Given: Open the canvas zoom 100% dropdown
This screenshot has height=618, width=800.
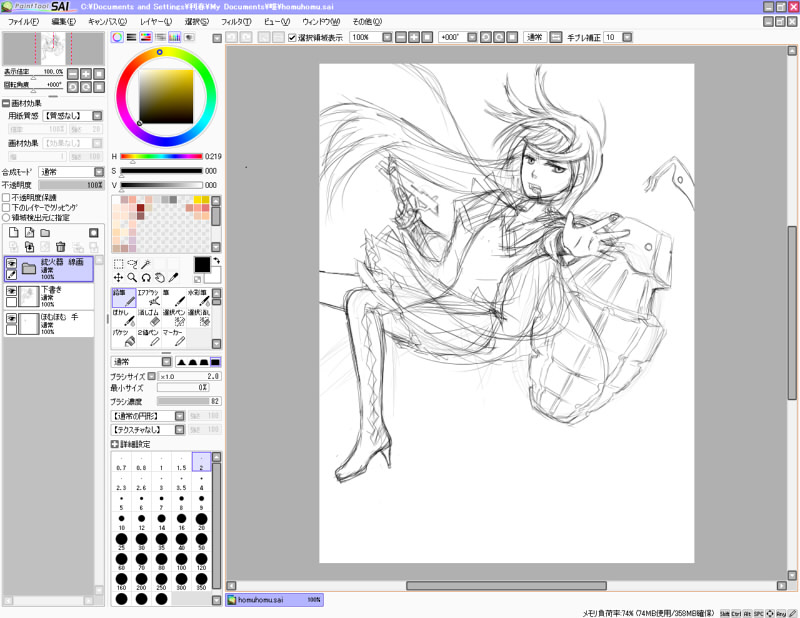Looking at the screenshot, I should [387, 37].
